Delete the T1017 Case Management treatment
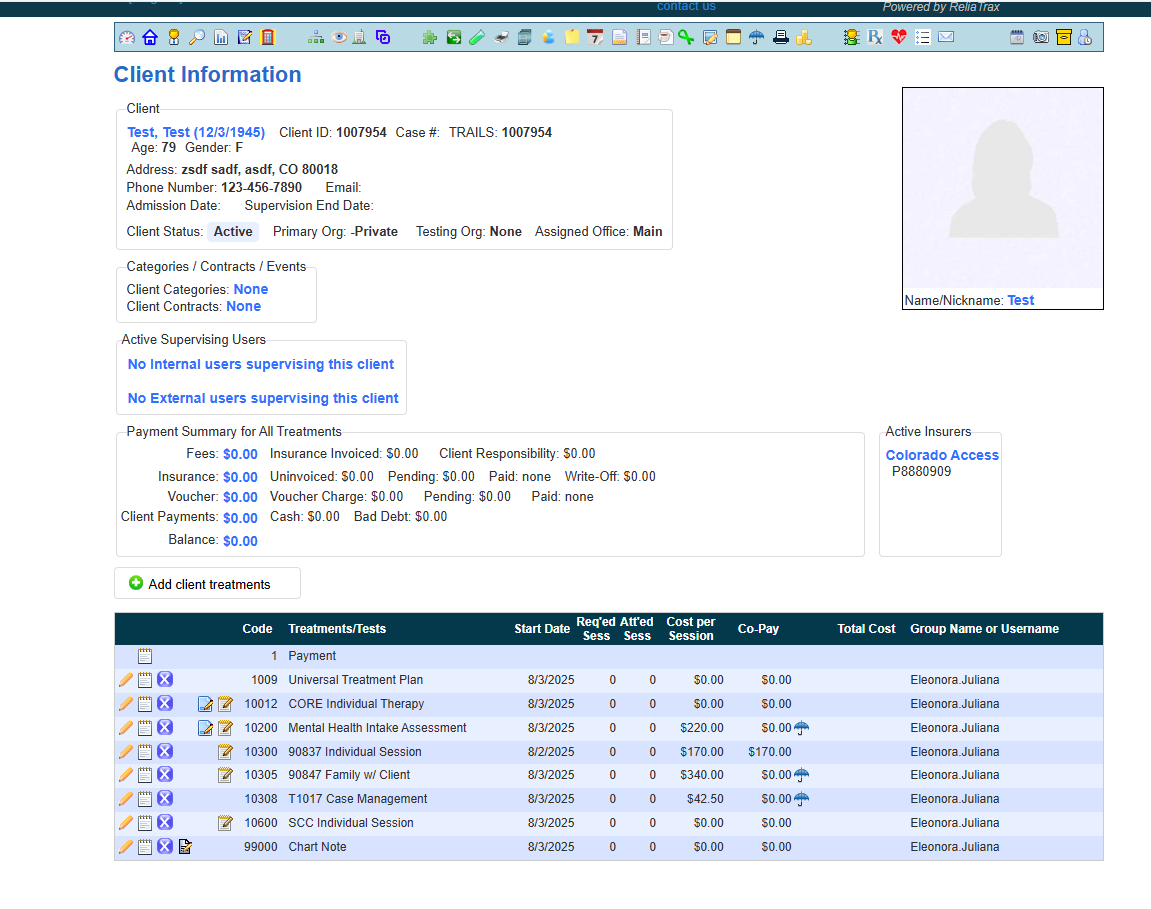Screen dimensions: 1151x909 pyautogui.click(x=165, y=799)
